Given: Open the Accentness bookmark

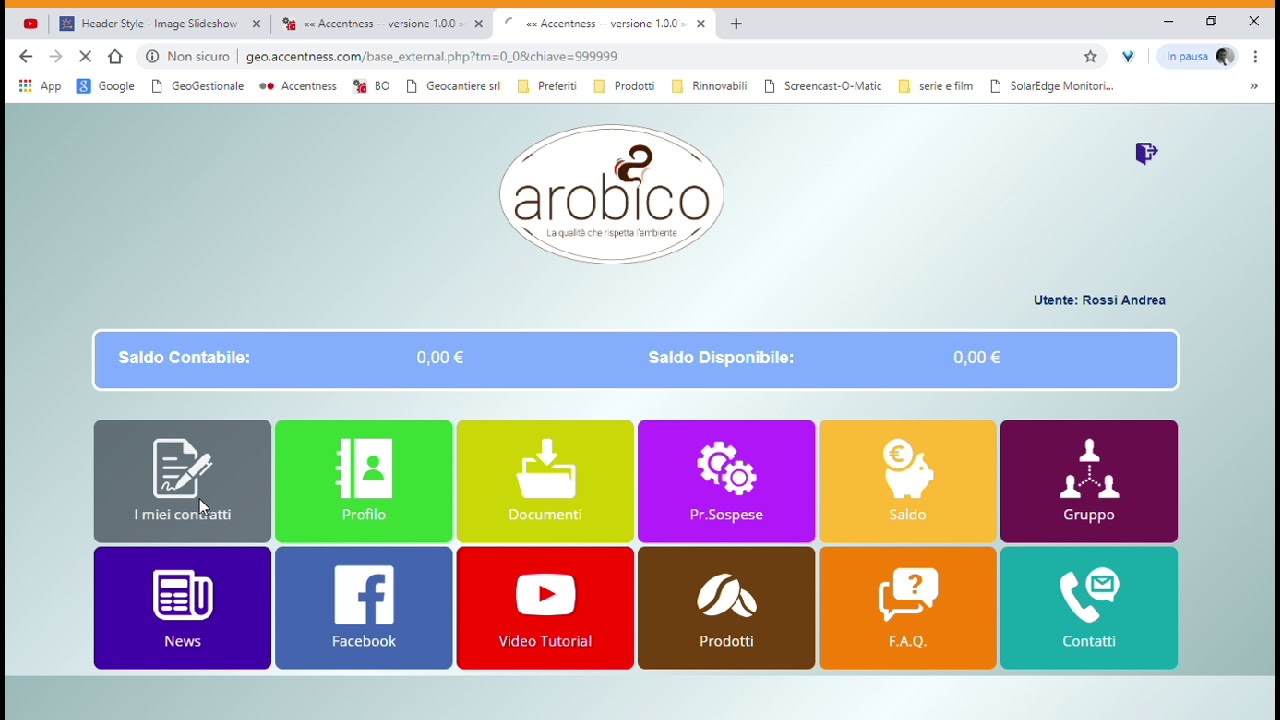Looking at the screenshot, I should (x=298, y=86).
